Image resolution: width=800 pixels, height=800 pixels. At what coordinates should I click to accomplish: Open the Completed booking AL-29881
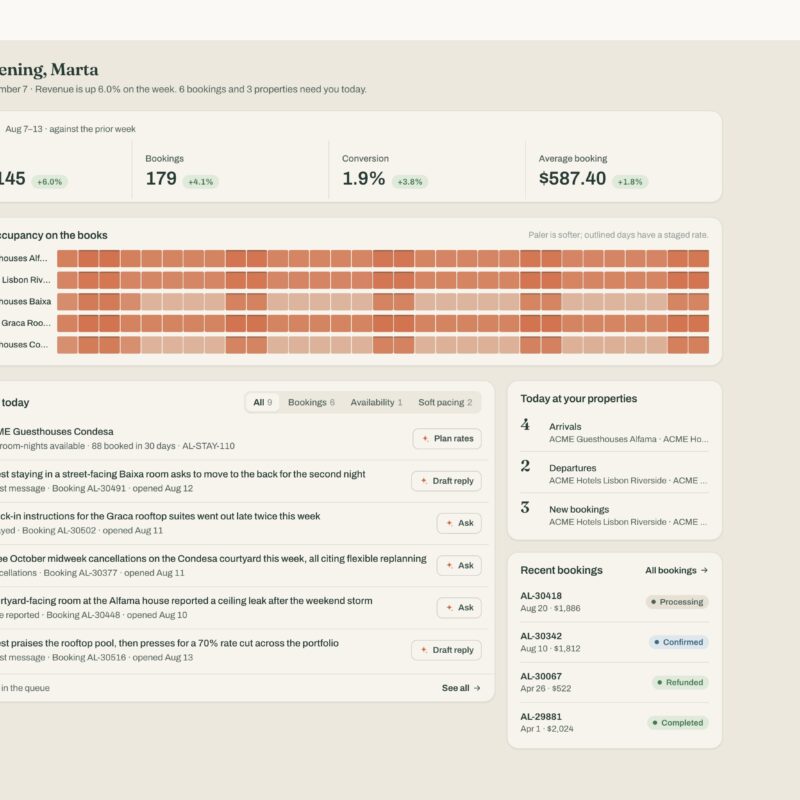point(614,722)
